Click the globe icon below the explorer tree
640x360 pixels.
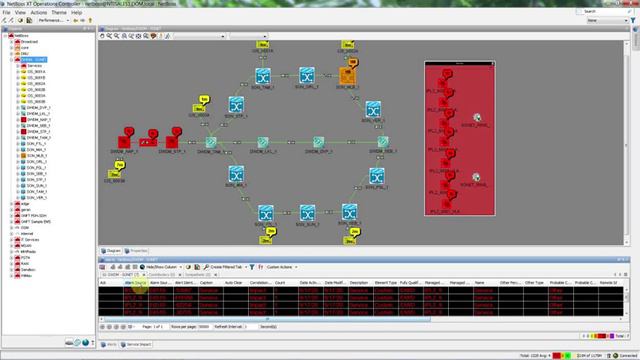(x=85, y=342)
